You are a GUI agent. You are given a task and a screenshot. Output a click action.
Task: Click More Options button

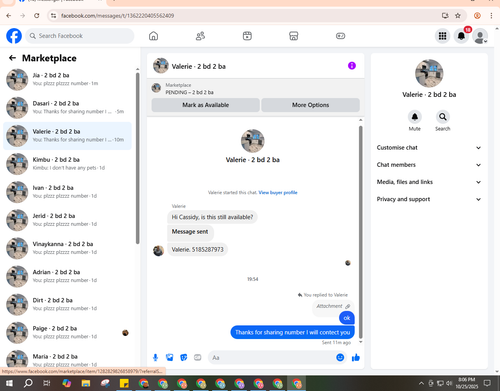click(310, 105)
